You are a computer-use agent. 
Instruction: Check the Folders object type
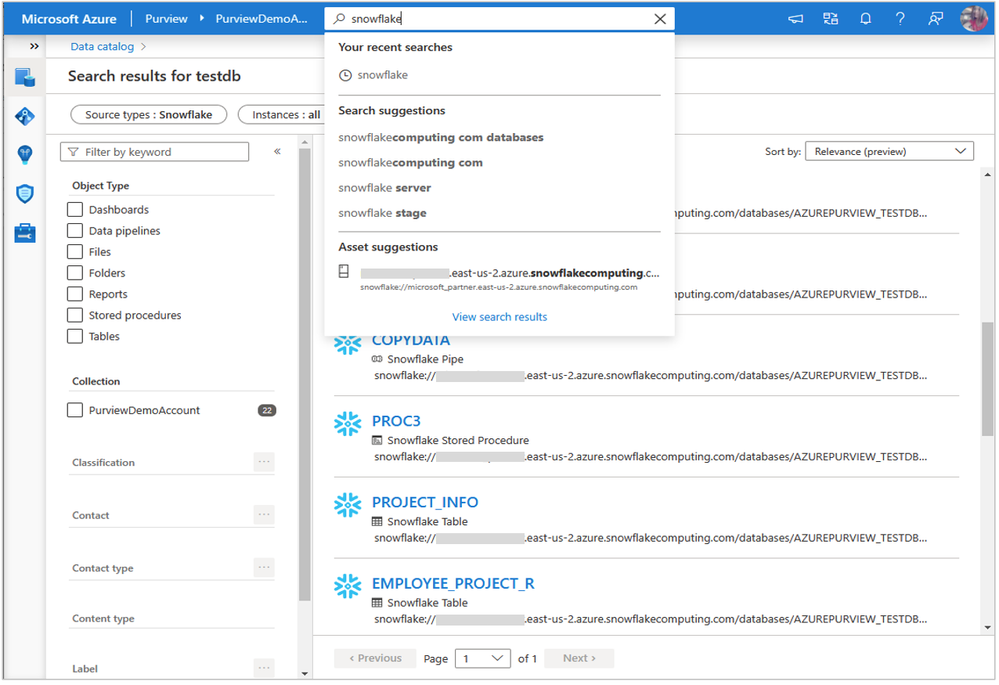(75, 273)
